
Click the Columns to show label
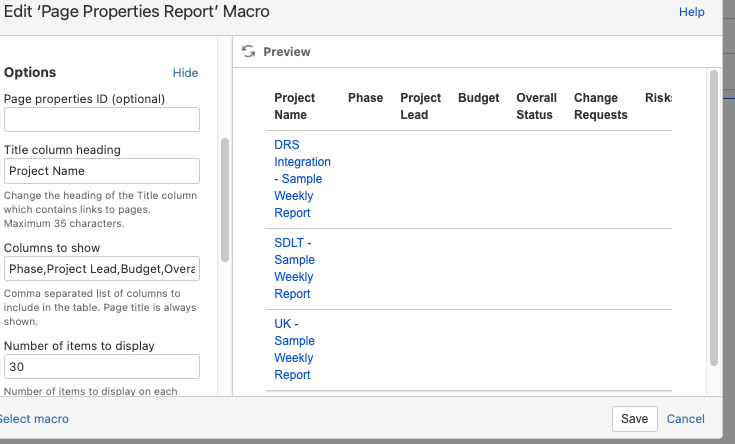pyautogui.click(x=52, y=248)
